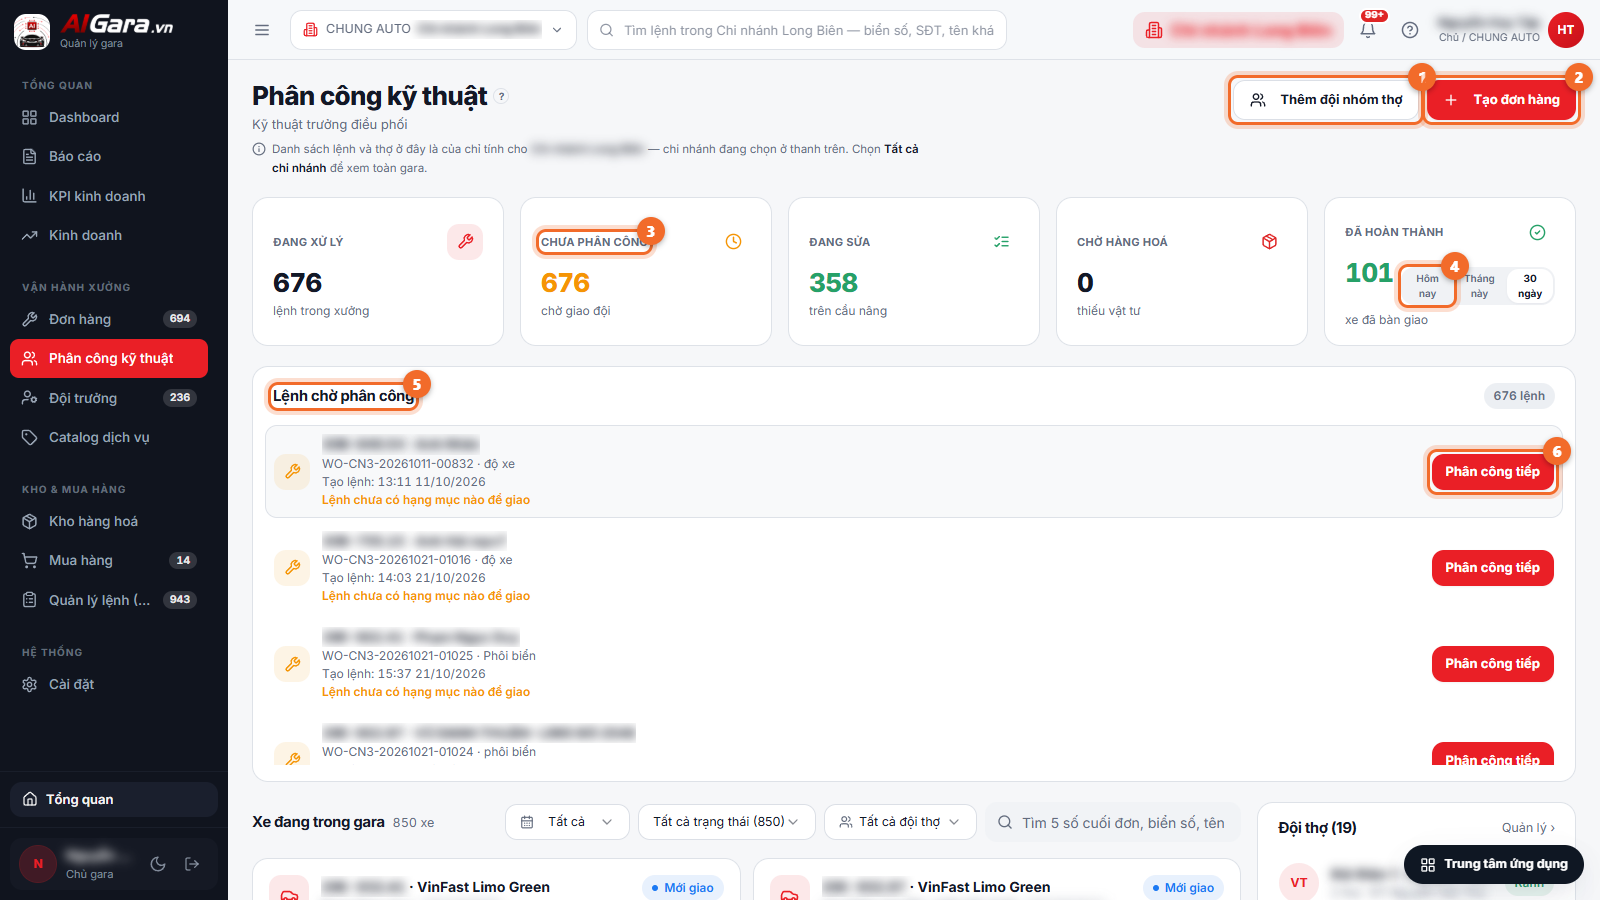Click Phân công tiếp for WO-CN3-20261021-01016

(x=1493, y=568)
